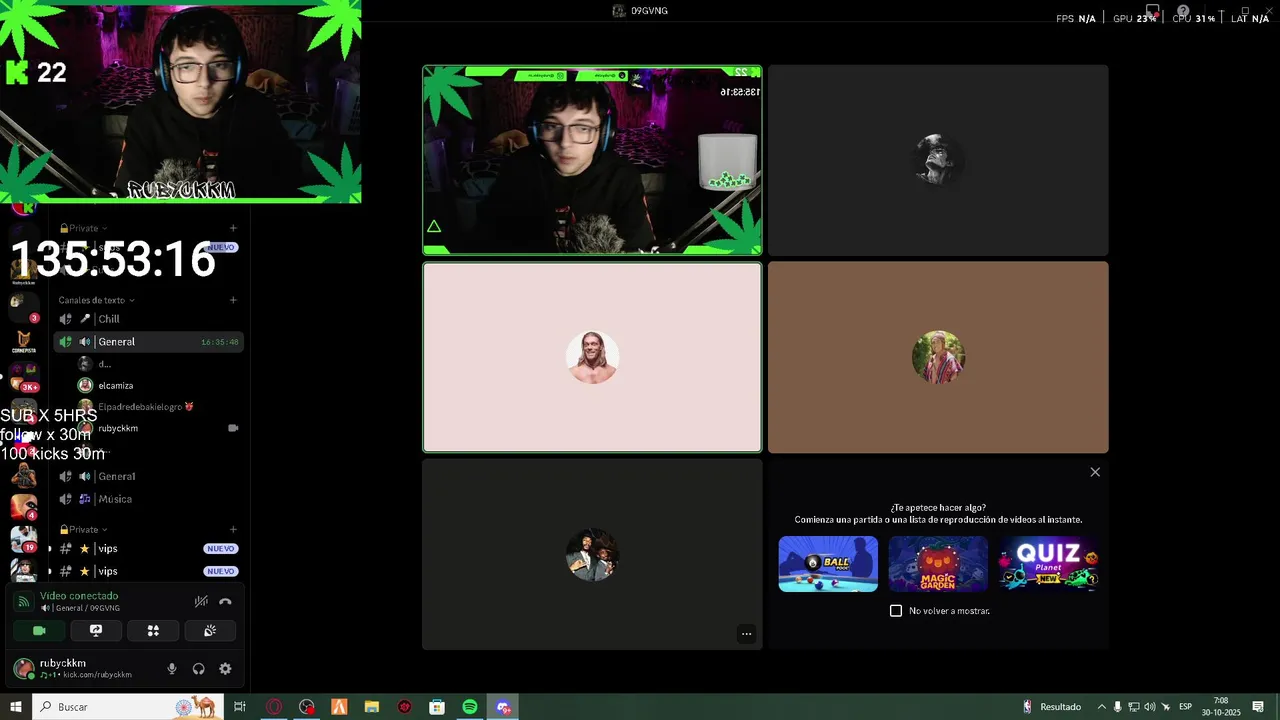Collapse the Canales de texto category

pyautogui.click(x=96, y=300)
